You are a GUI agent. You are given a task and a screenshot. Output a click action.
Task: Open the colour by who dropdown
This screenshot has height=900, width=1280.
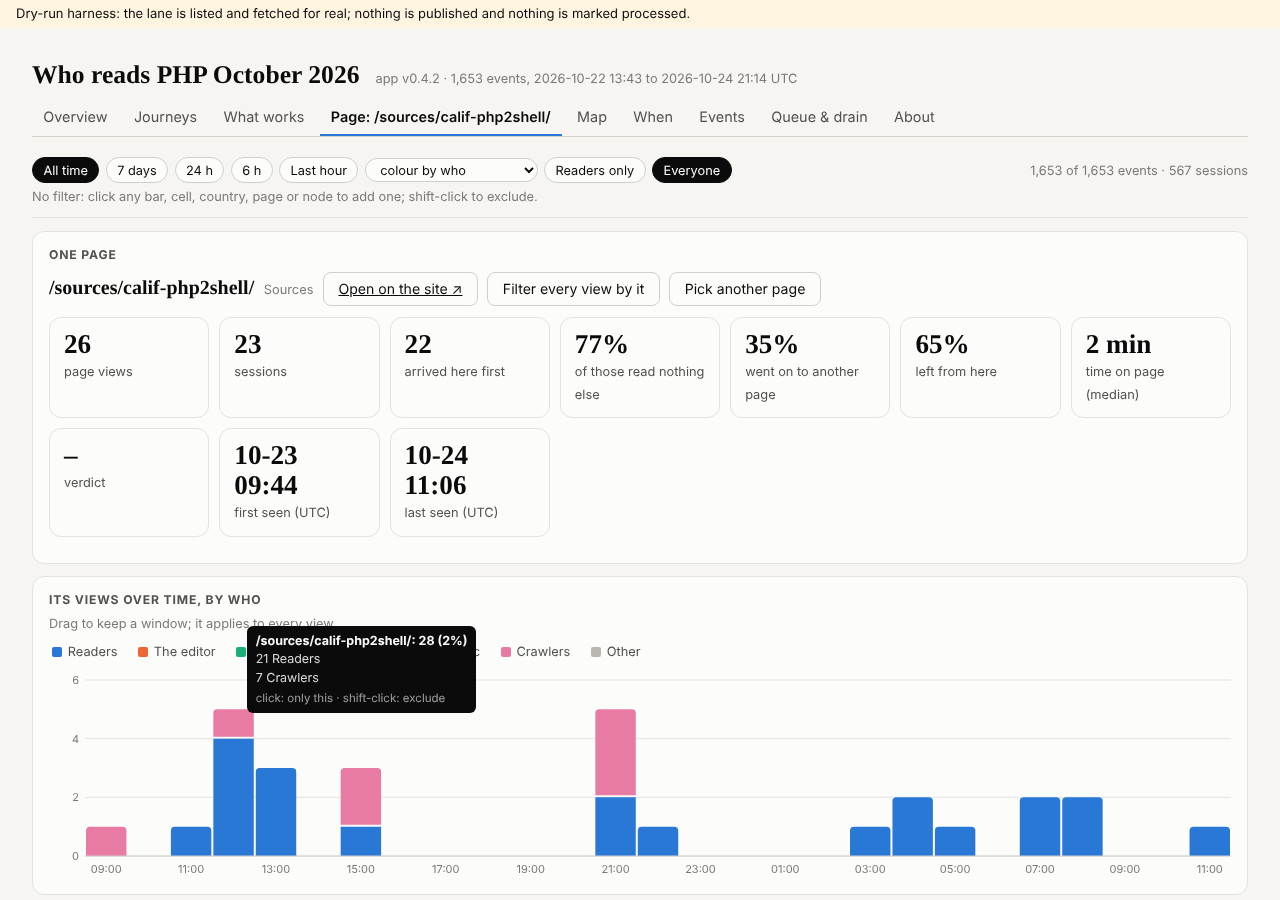coord(451,170)
